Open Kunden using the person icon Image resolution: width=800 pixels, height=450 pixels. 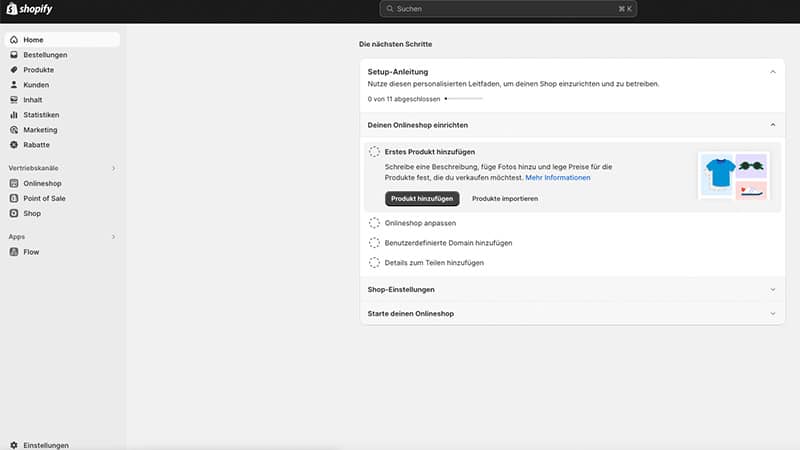pyautogui.click(x=14, y=85)
